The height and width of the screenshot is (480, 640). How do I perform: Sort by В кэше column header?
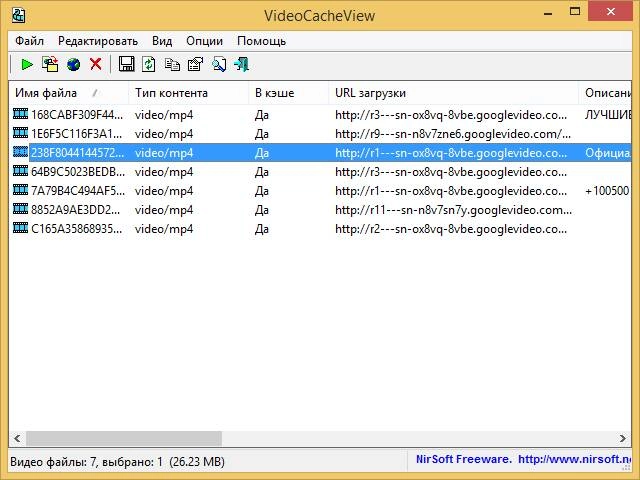(289, 93)
